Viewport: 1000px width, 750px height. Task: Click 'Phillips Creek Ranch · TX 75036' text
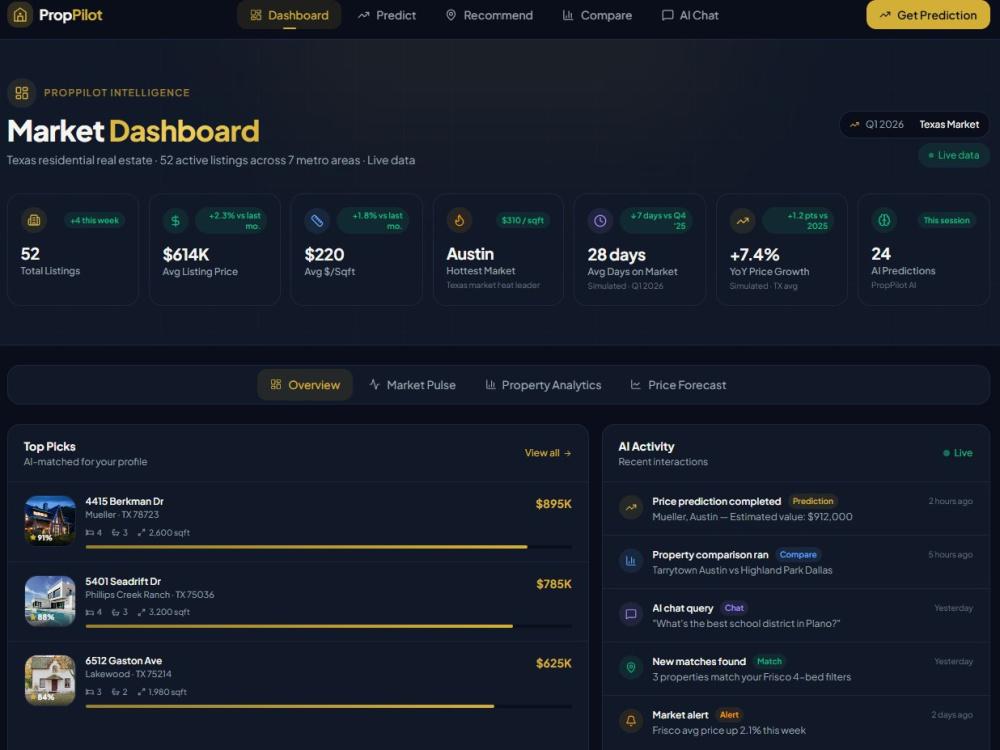point(150,595)
